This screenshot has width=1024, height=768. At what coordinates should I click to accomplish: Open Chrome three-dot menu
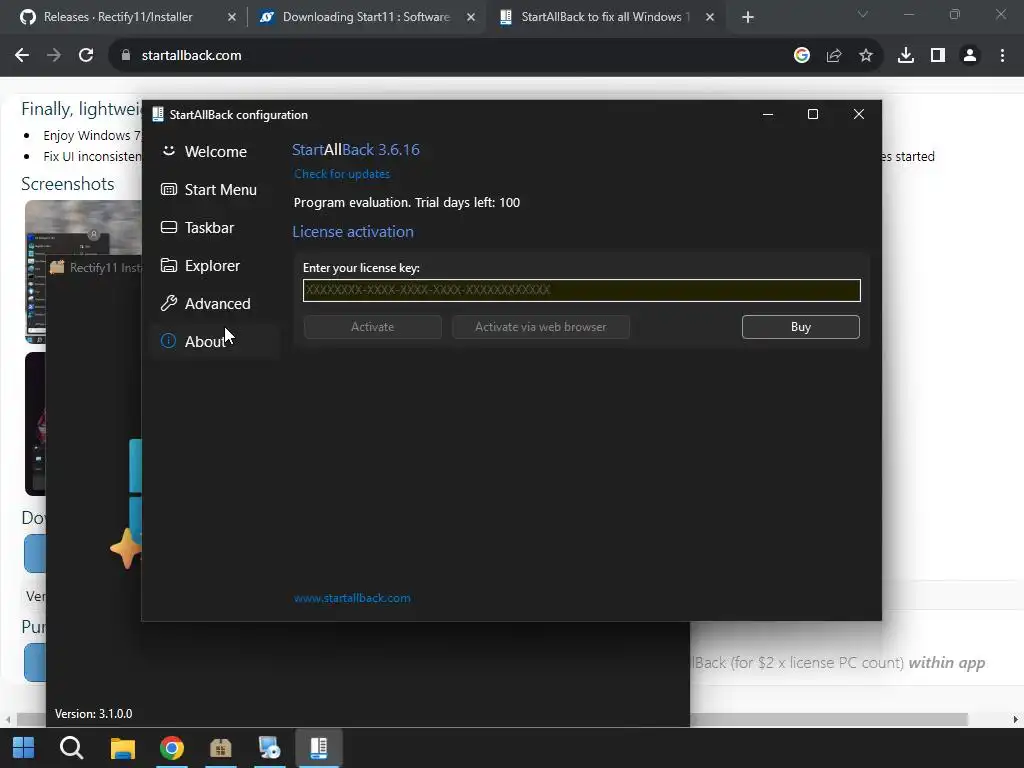[x=1002, y=56]
